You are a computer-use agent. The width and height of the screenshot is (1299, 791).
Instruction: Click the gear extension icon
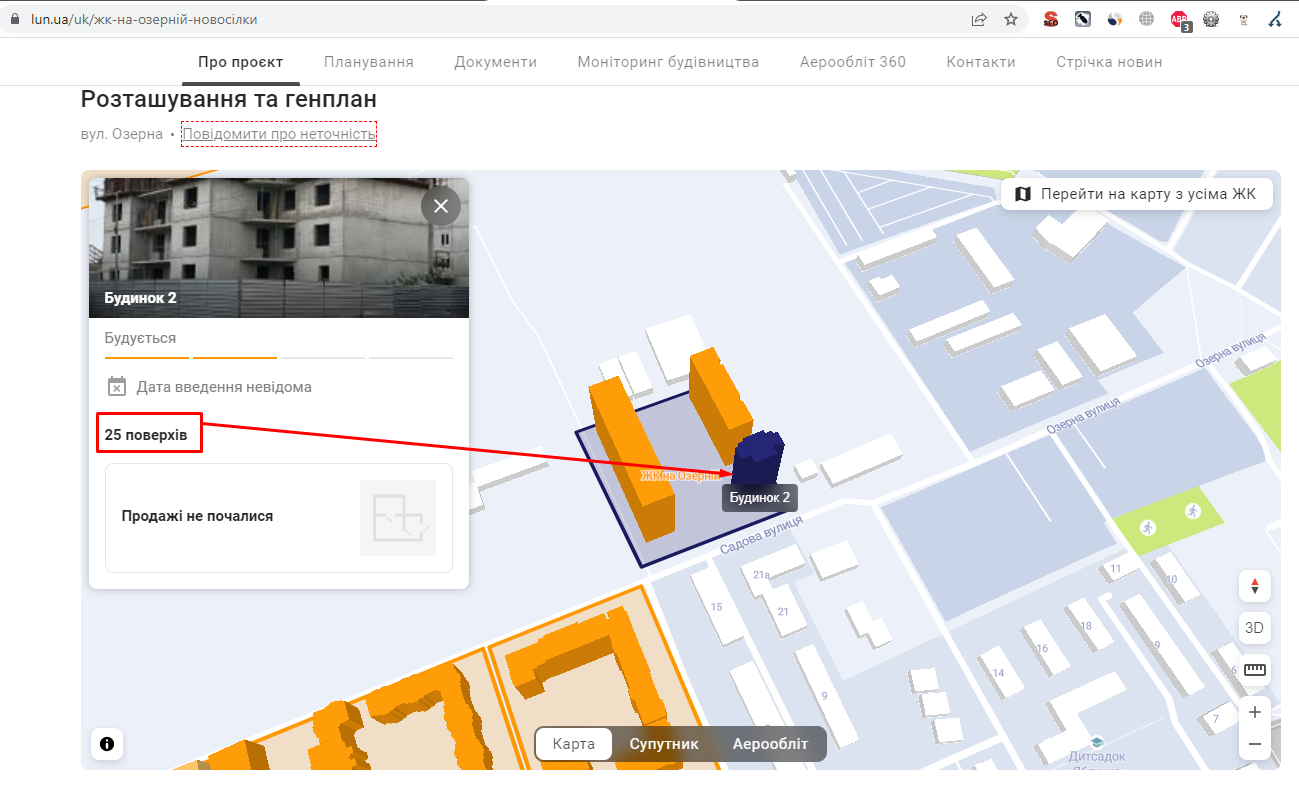tap(1211, 19)
